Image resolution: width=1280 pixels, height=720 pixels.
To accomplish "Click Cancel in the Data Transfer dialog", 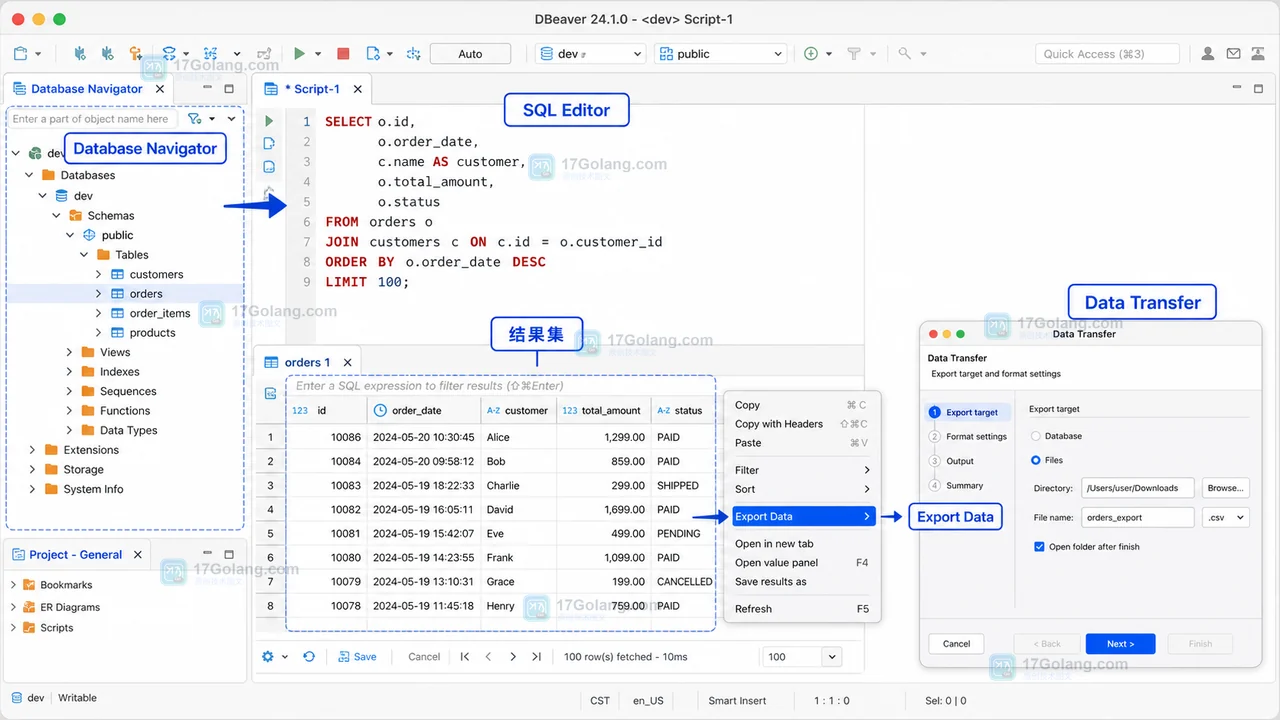I will click(x=956, y=644).
